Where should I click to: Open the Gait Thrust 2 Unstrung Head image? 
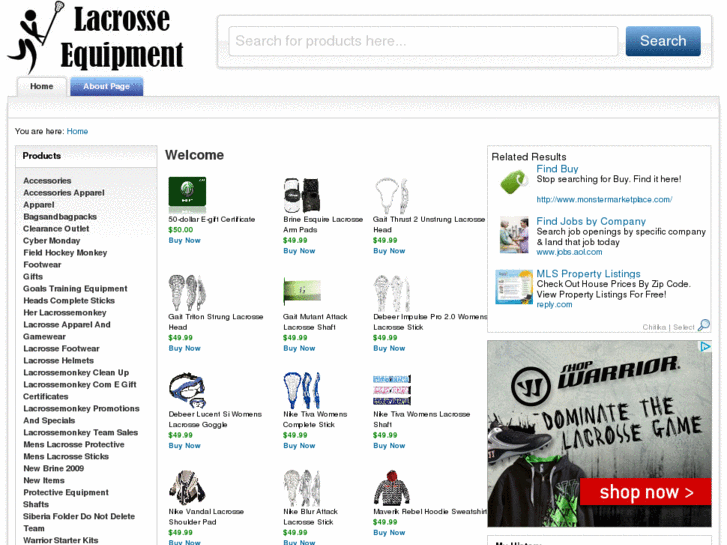coord(392,196)
